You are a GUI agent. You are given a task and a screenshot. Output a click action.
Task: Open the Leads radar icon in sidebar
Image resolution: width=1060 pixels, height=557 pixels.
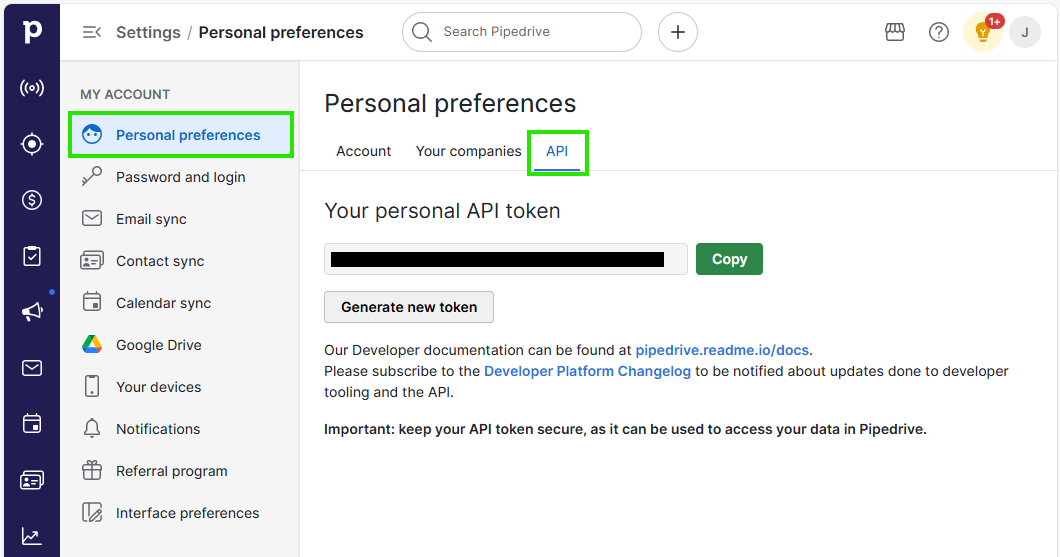31,88
